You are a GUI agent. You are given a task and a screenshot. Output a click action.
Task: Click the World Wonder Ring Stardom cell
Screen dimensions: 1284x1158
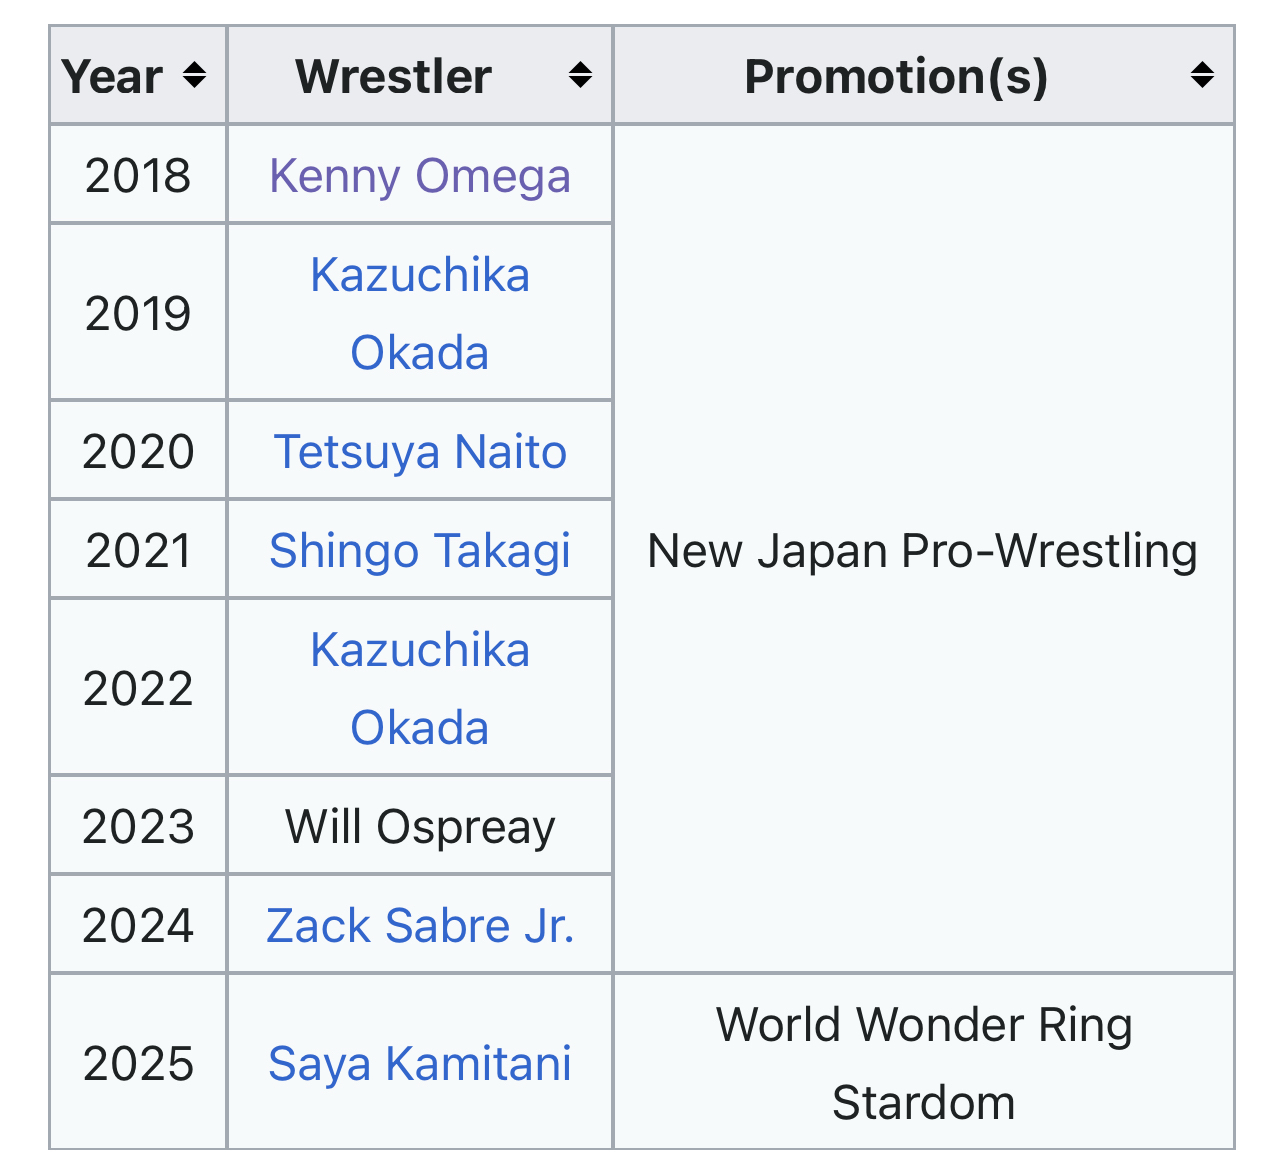pos(923,1064)
